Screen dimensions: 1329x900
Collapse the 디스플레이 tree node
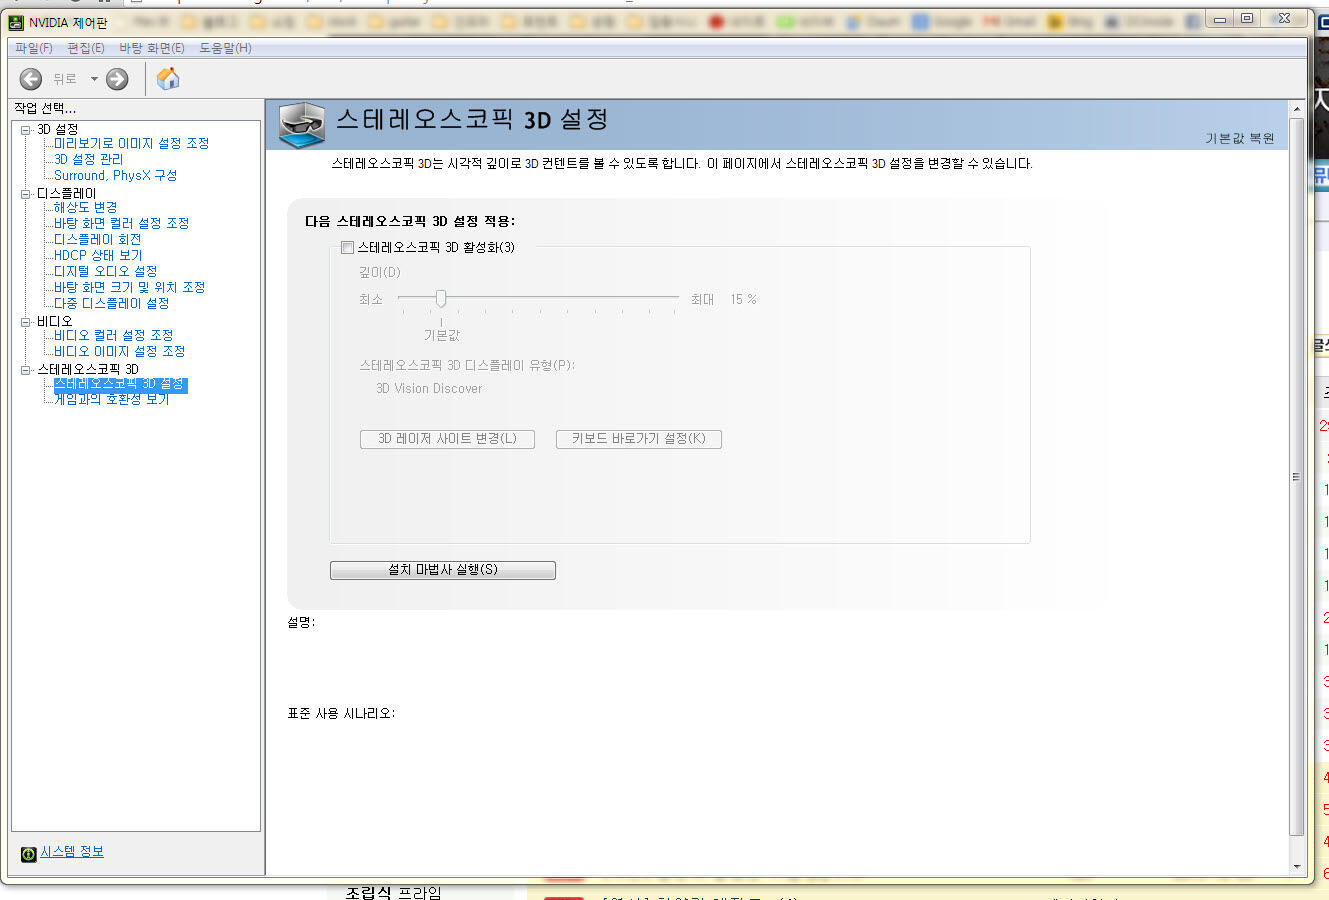coord(26,194)
